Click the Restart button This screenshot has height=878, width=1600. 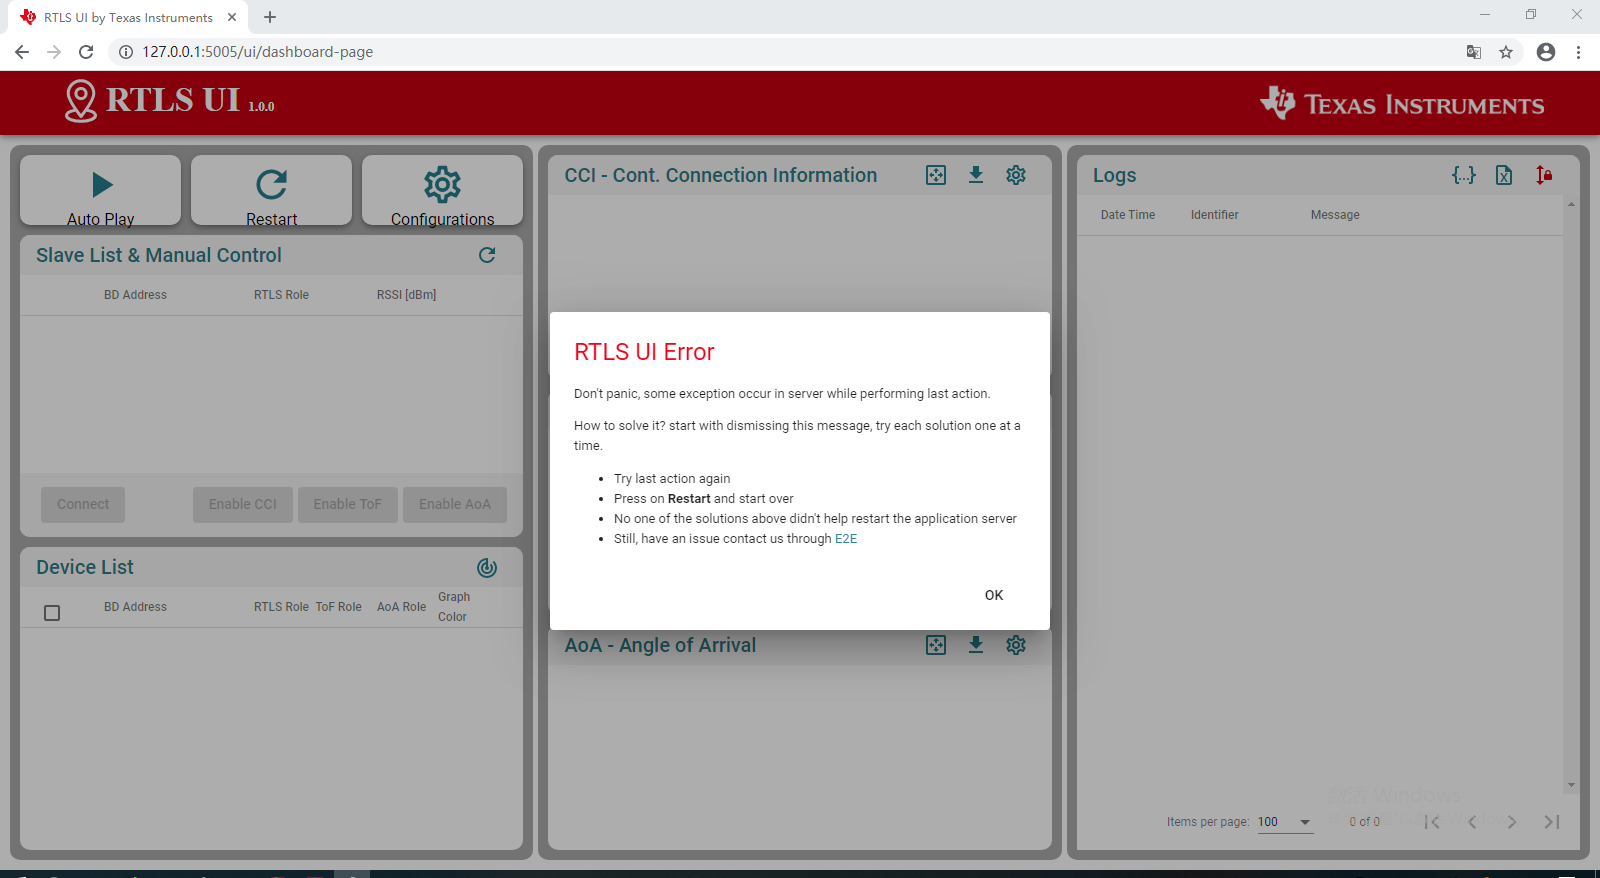click(x=272, y=190)
